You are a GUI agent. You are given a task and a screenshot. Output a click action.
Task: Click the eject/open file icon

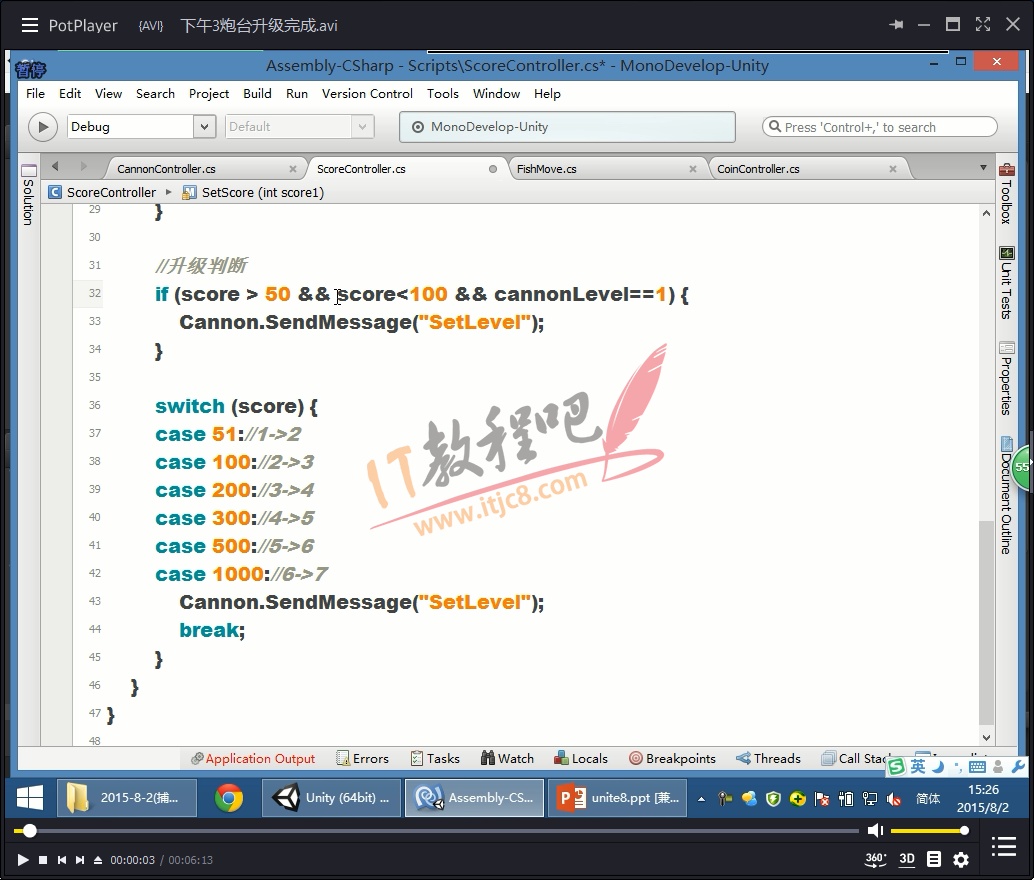[x=98, y=860]
